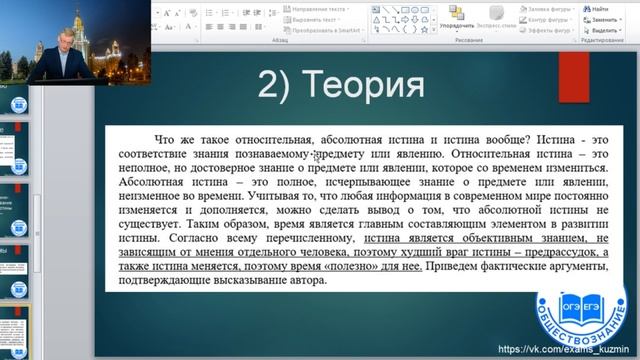640x360 pixels.
Task: Align paragraph text right
Action: coord(232,27)
